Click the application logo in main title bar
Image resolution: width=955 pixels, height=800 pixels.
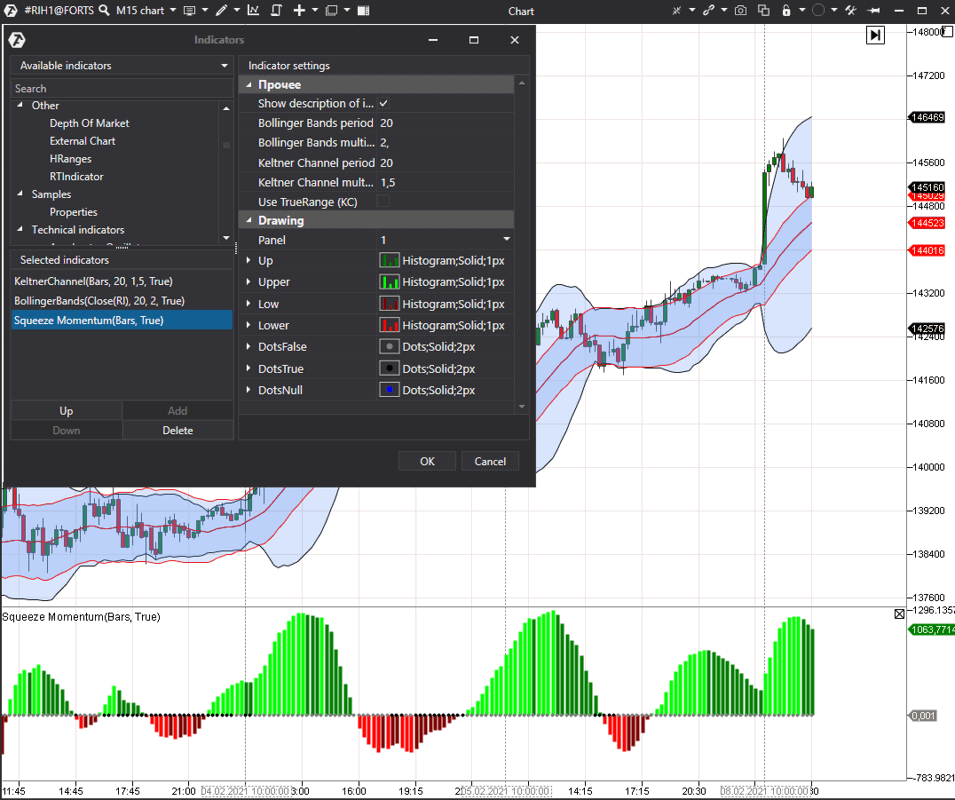point(10,10)
